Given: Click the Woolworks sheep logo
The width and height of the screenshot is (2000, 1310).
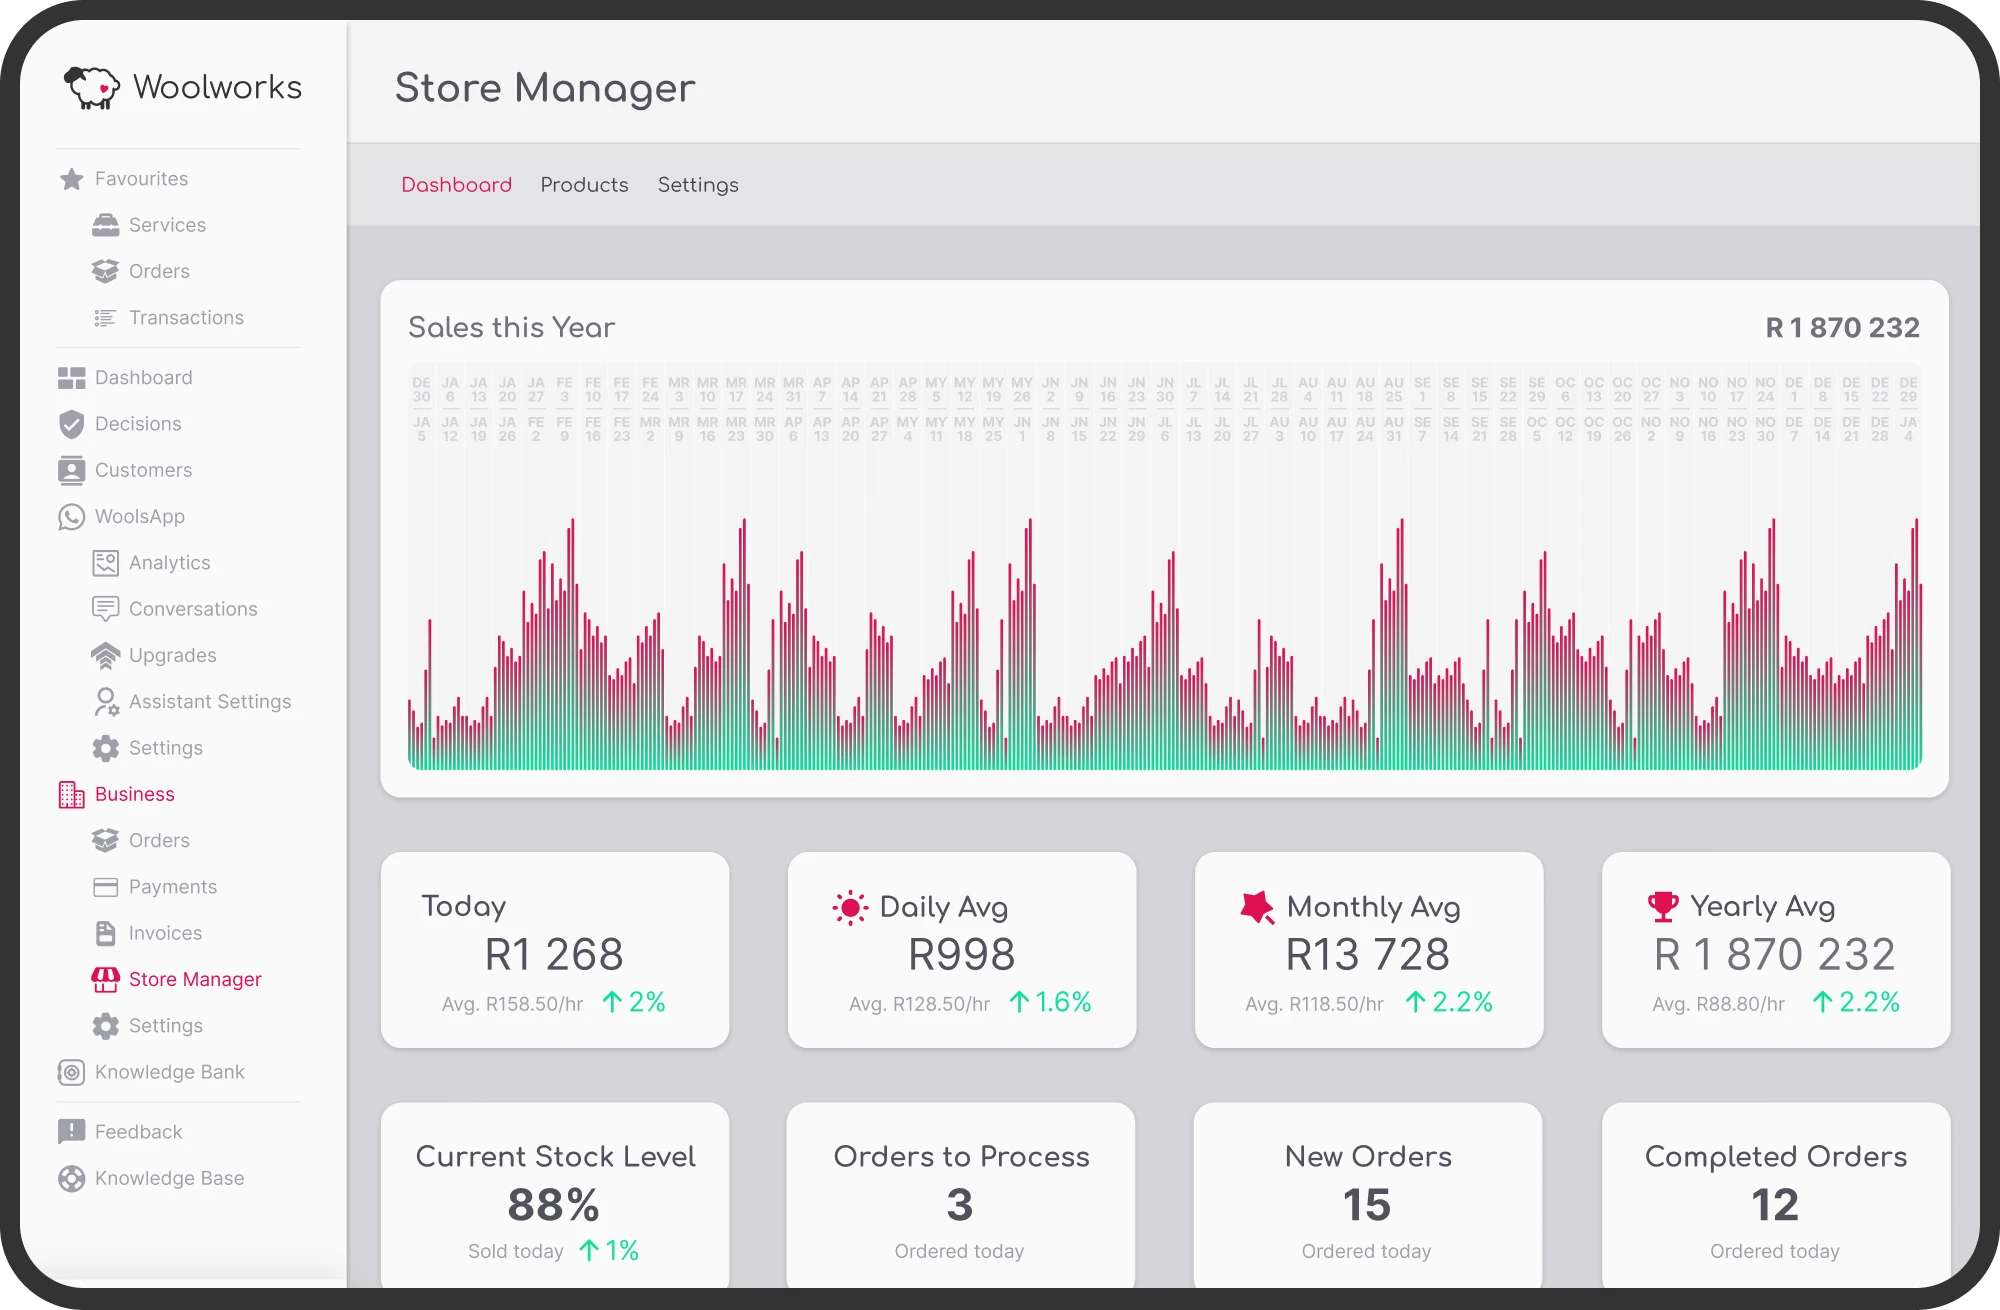Looking at the screenshot, I should tap(92, 86).
